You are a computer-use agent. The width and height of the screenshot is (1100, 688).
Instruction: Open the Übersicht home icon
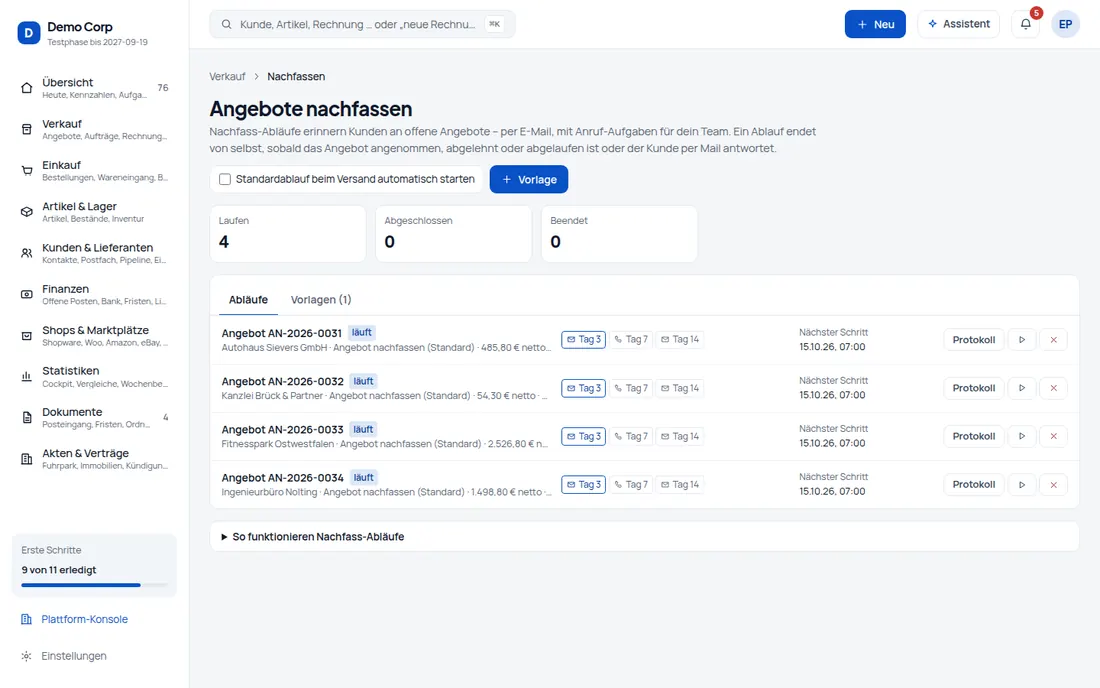27,88
